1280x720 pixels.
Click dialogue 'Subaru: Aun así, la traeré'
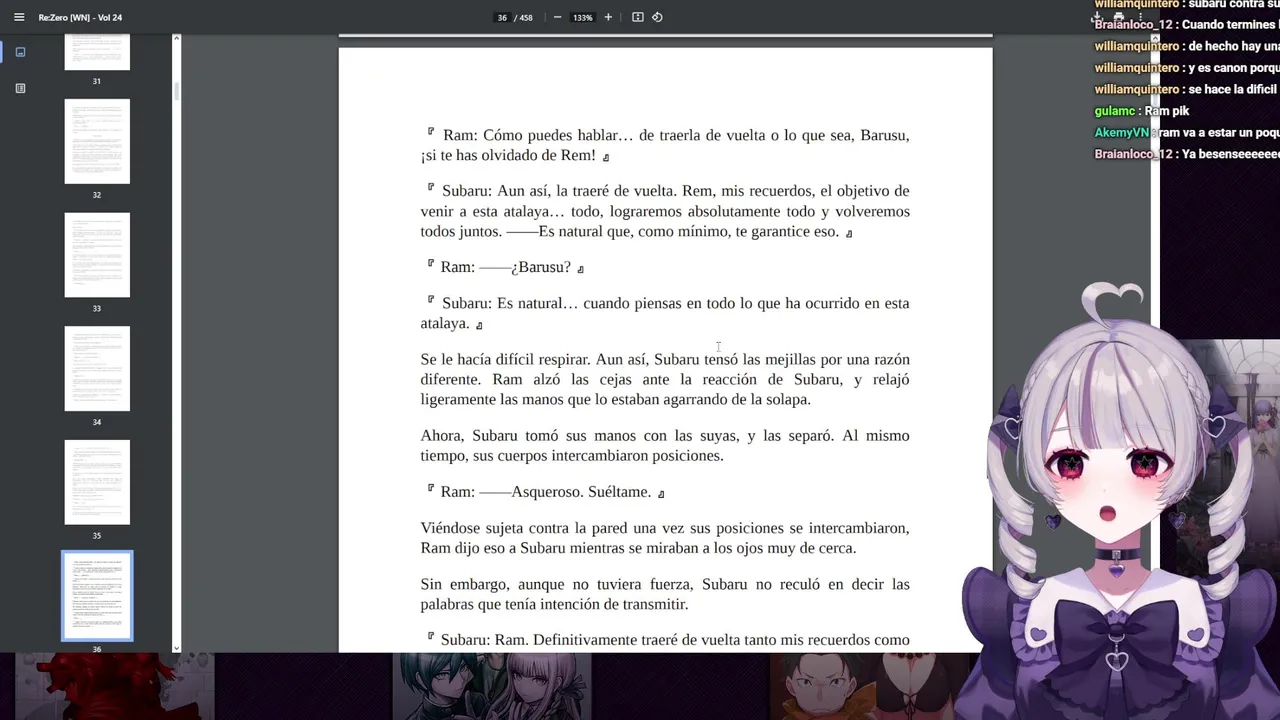click(665, 211)
